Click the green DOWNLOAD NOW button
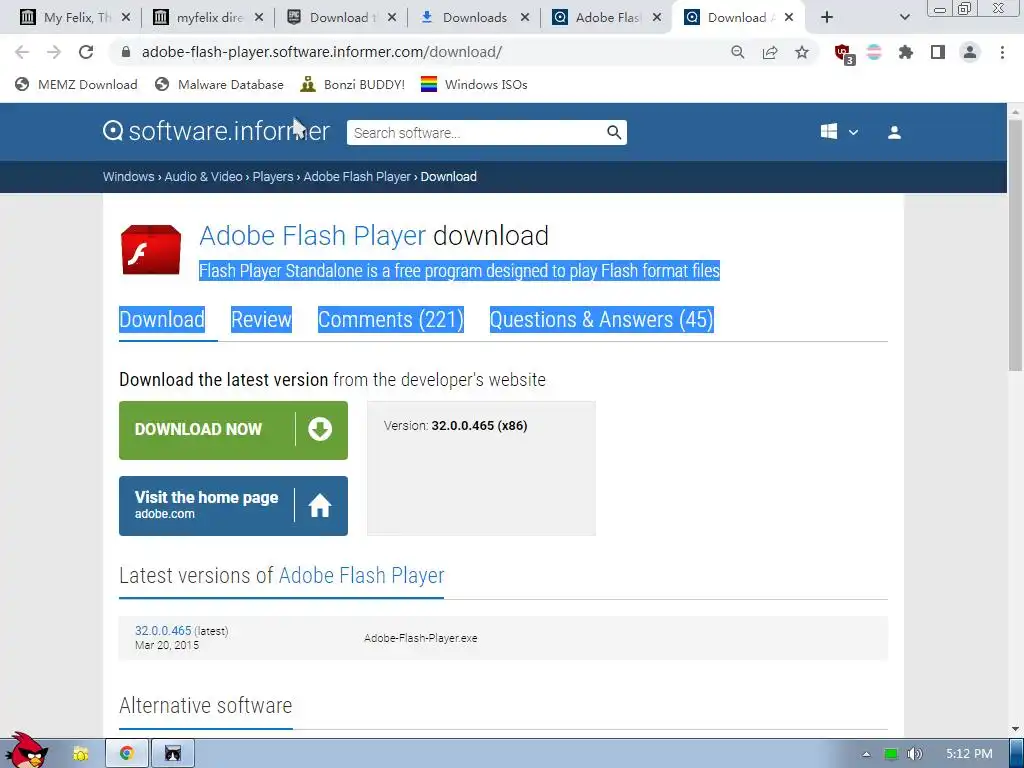 point(233,430)
